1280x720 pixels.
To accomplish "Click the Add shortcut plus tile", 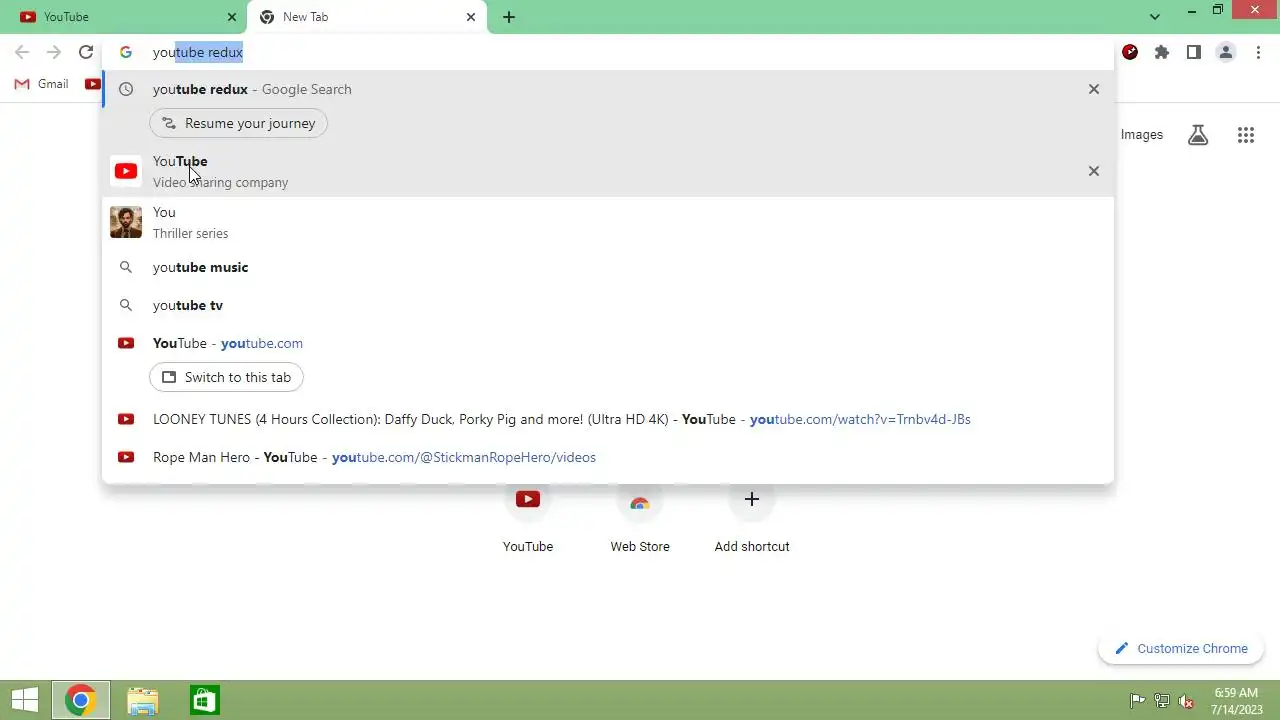I will (752, 518).
